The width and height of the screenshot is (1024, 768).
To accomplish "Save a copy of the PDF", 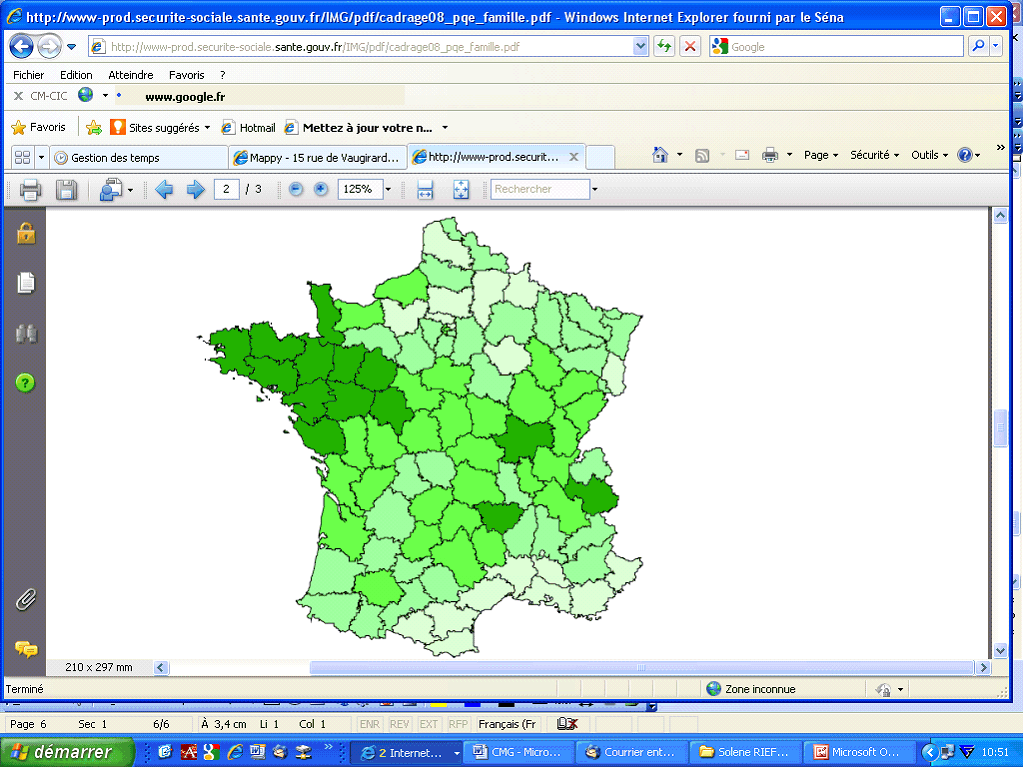I will click(x=66, y=189).
